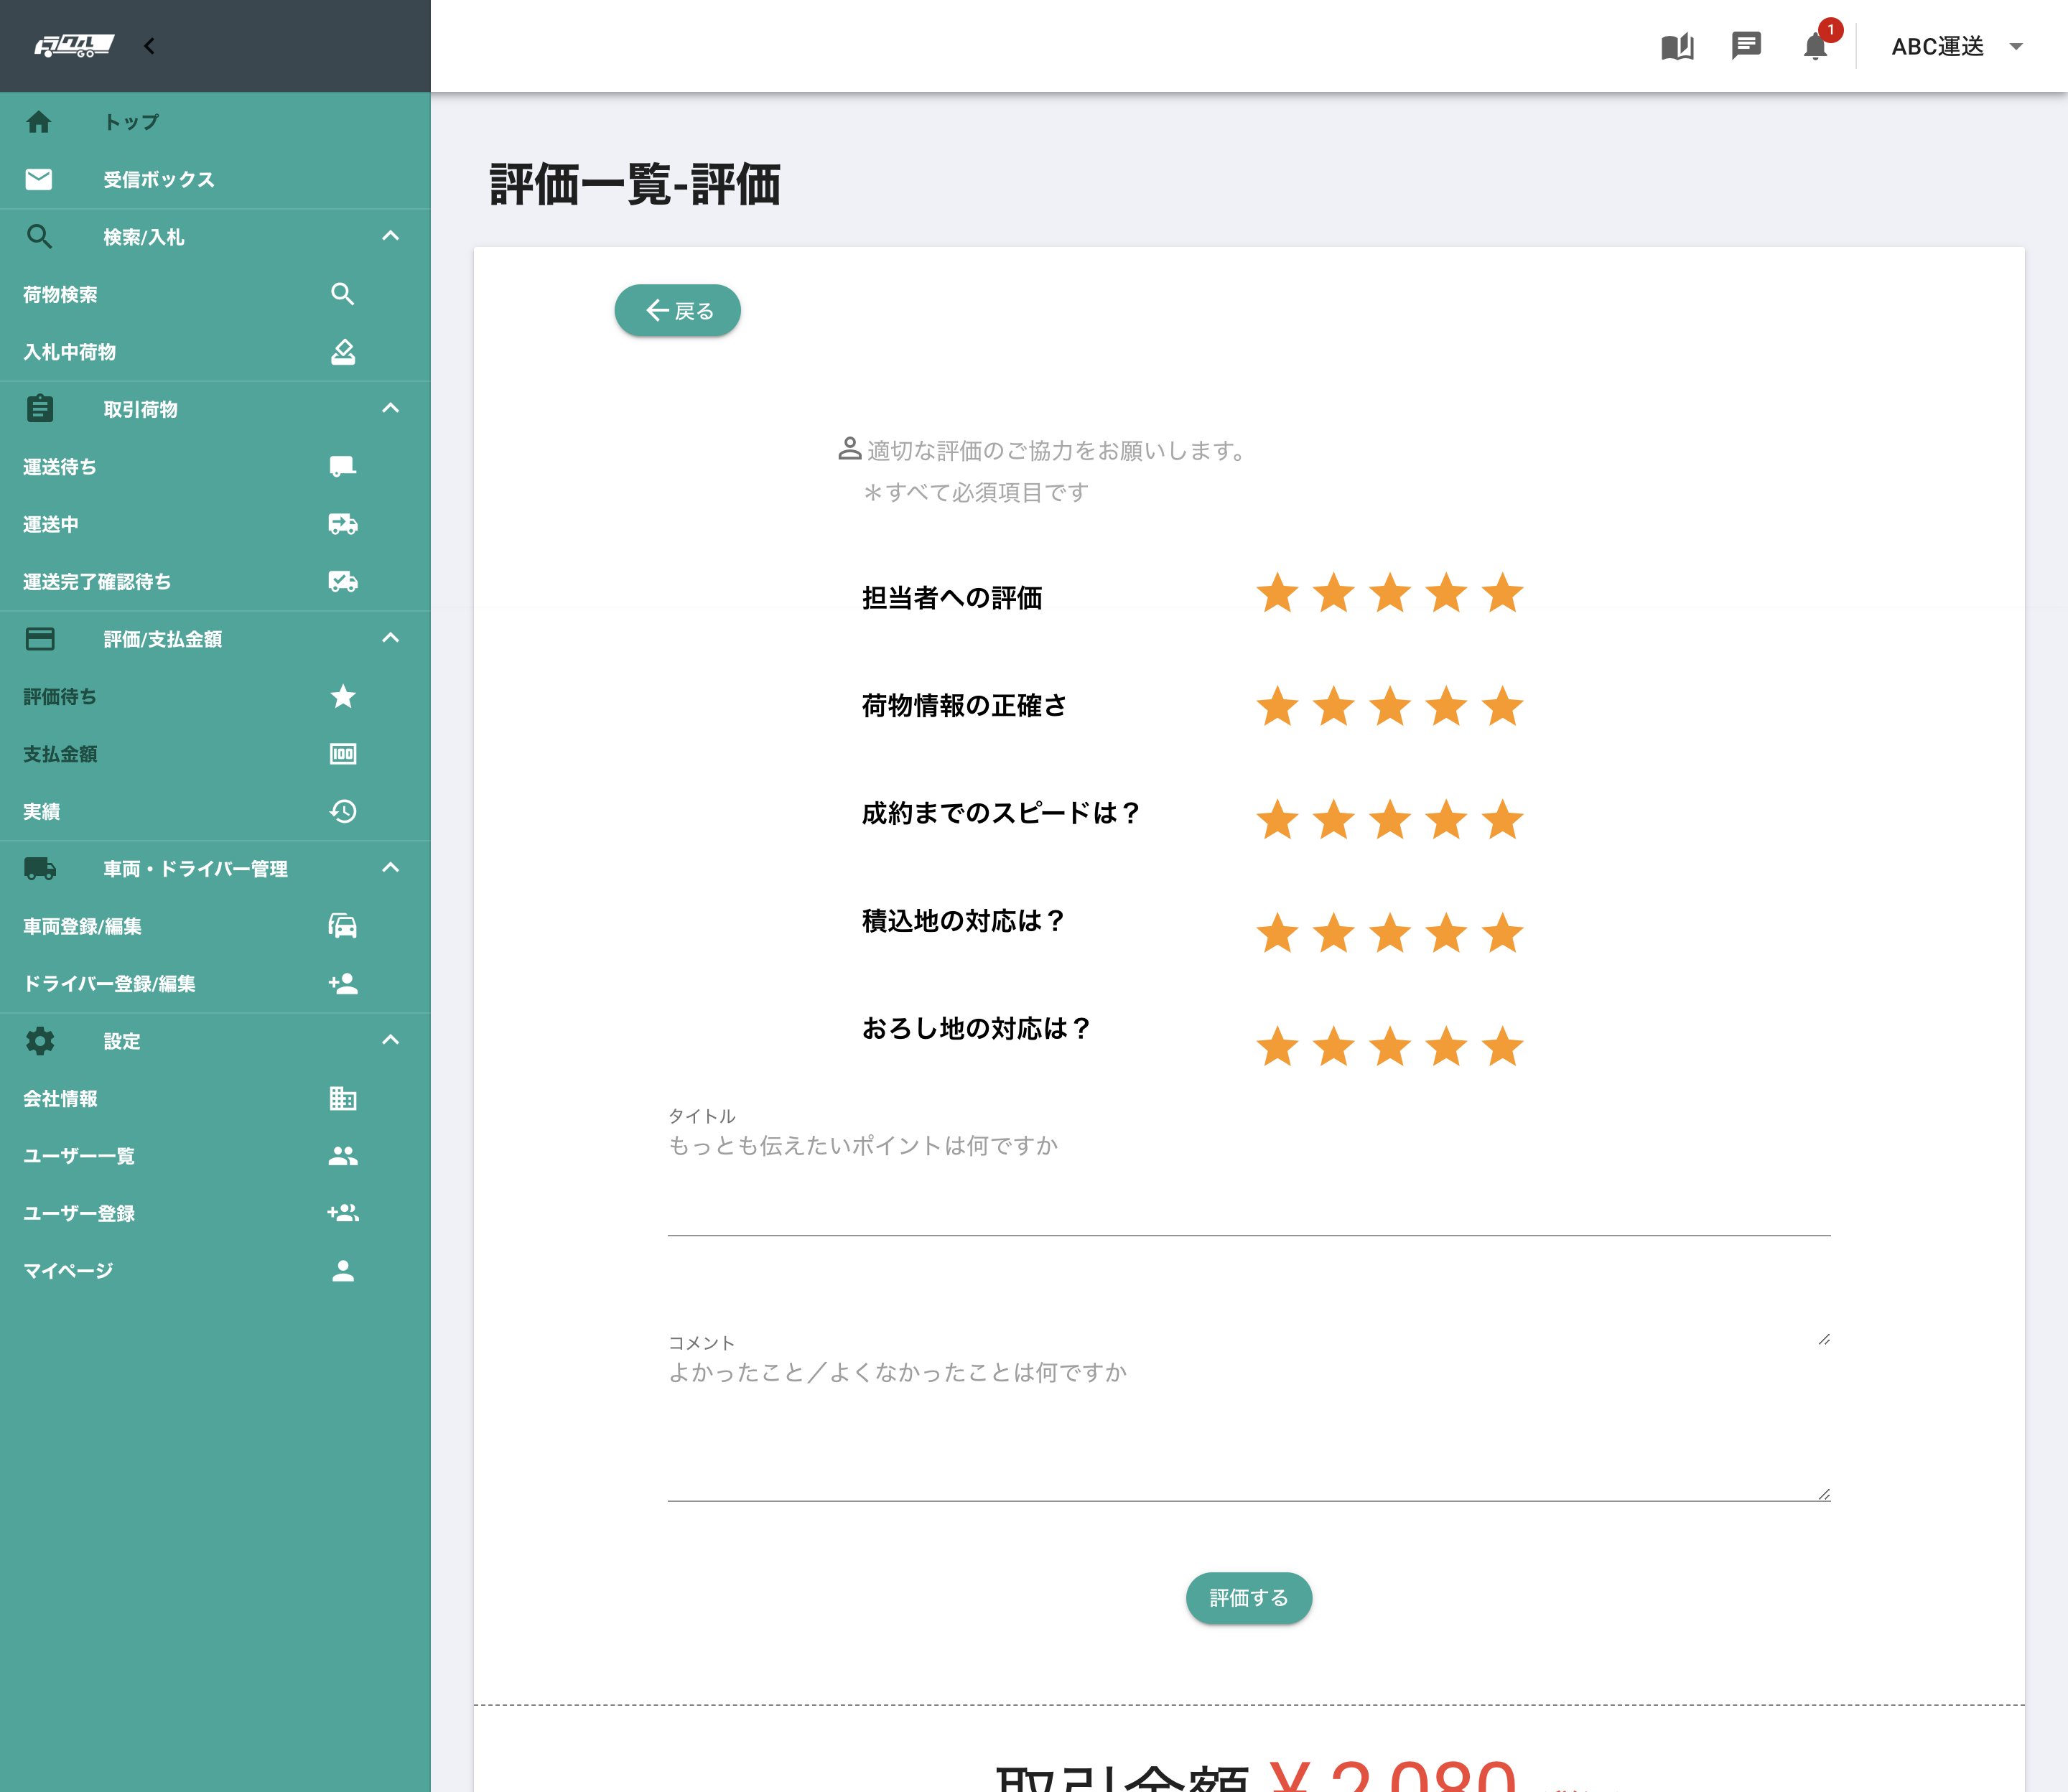Open the ABC運送 account dropdown
This screenshot has width=2068, height=1792.
(1956, 47)
